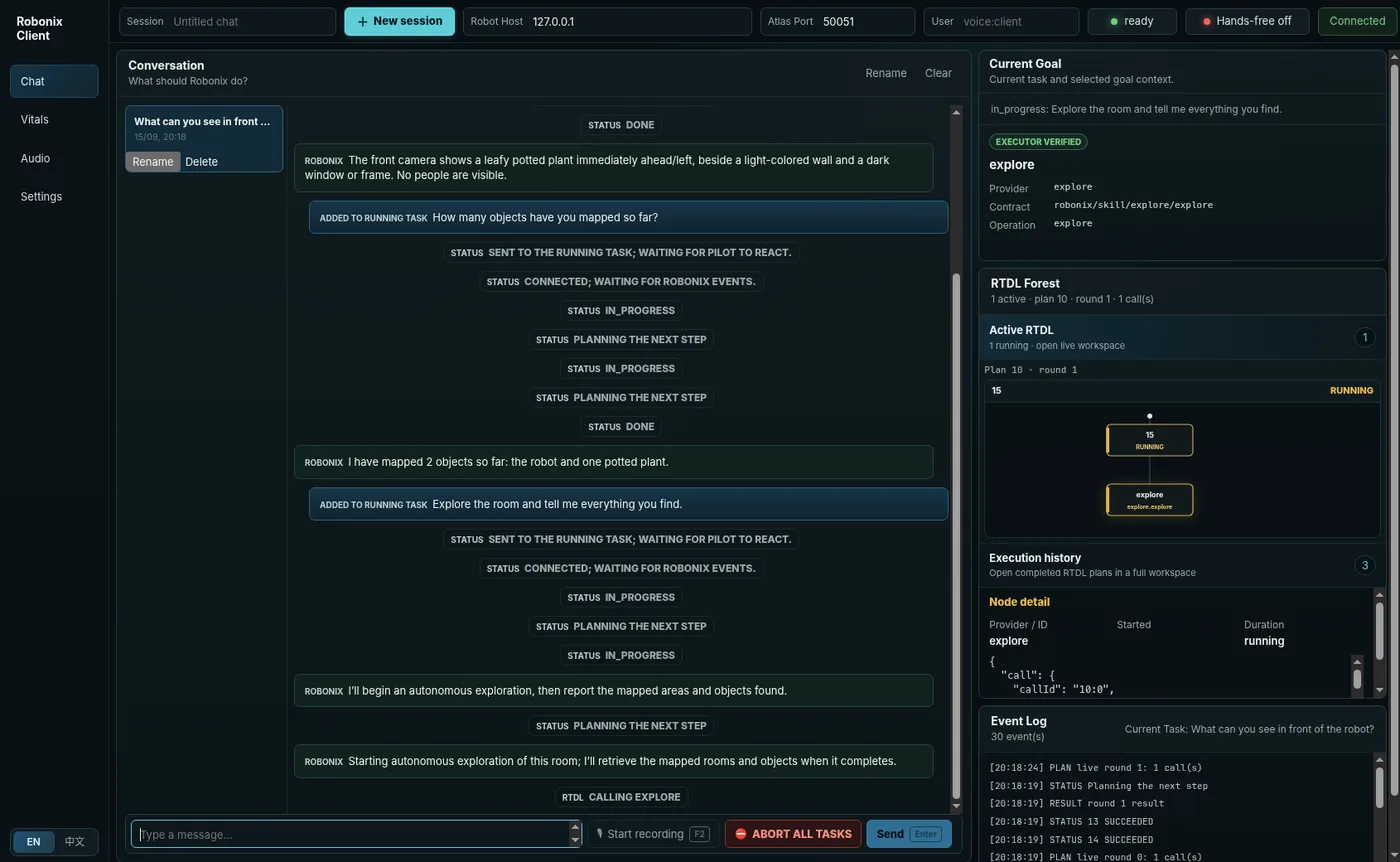Click the Active RTDL count badge 1

click(x=1364, y=337)
